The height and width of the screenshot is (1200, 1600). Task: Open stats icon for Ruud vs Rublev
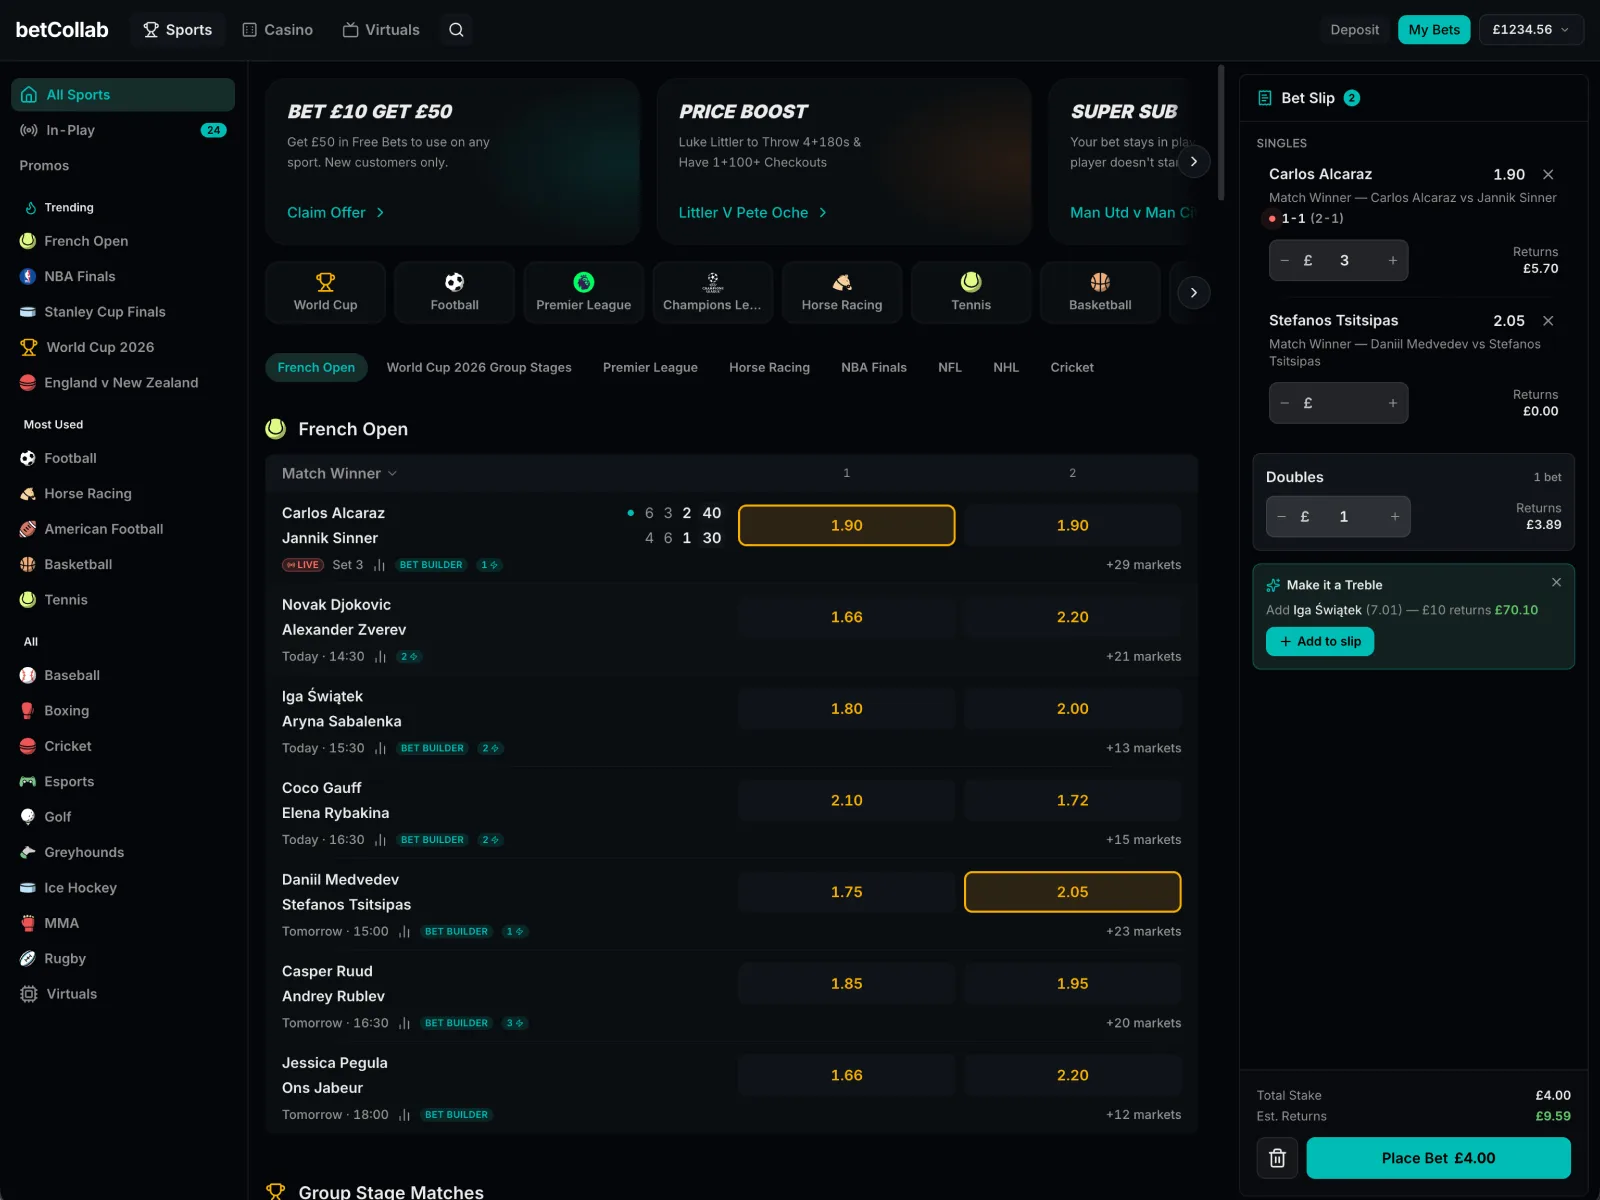404,1023
